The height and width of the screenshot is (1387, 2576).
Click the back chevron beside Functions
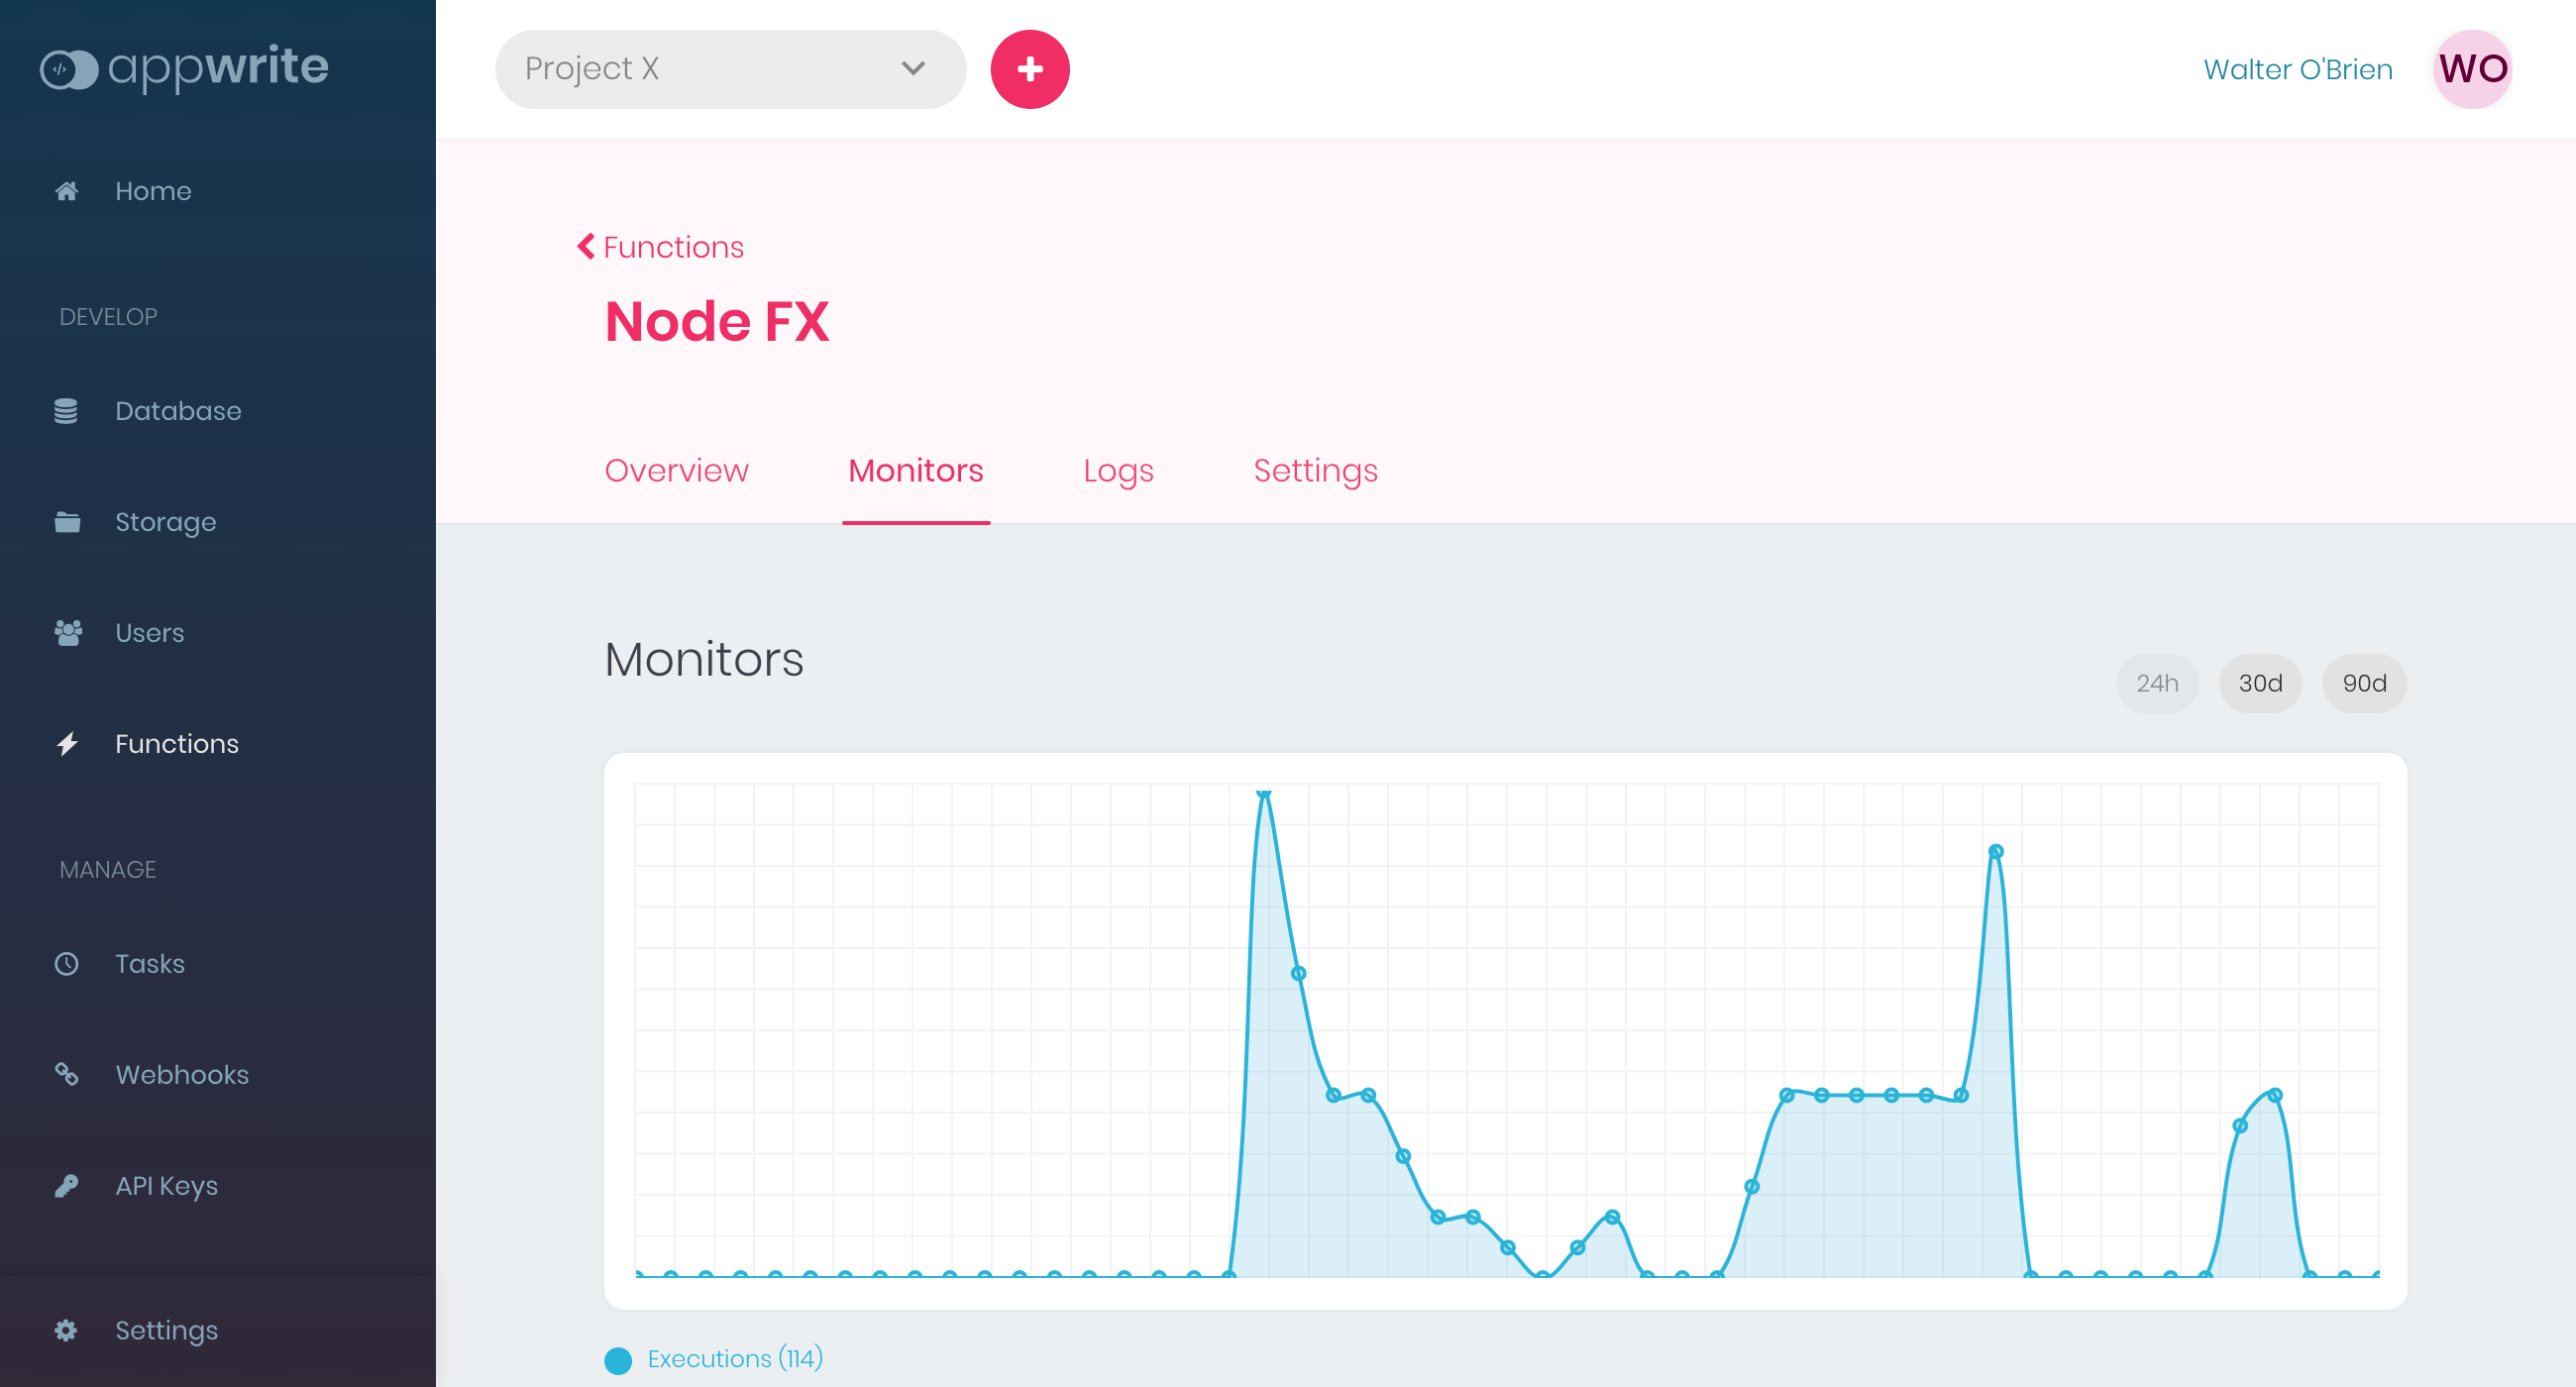point(586,246)
